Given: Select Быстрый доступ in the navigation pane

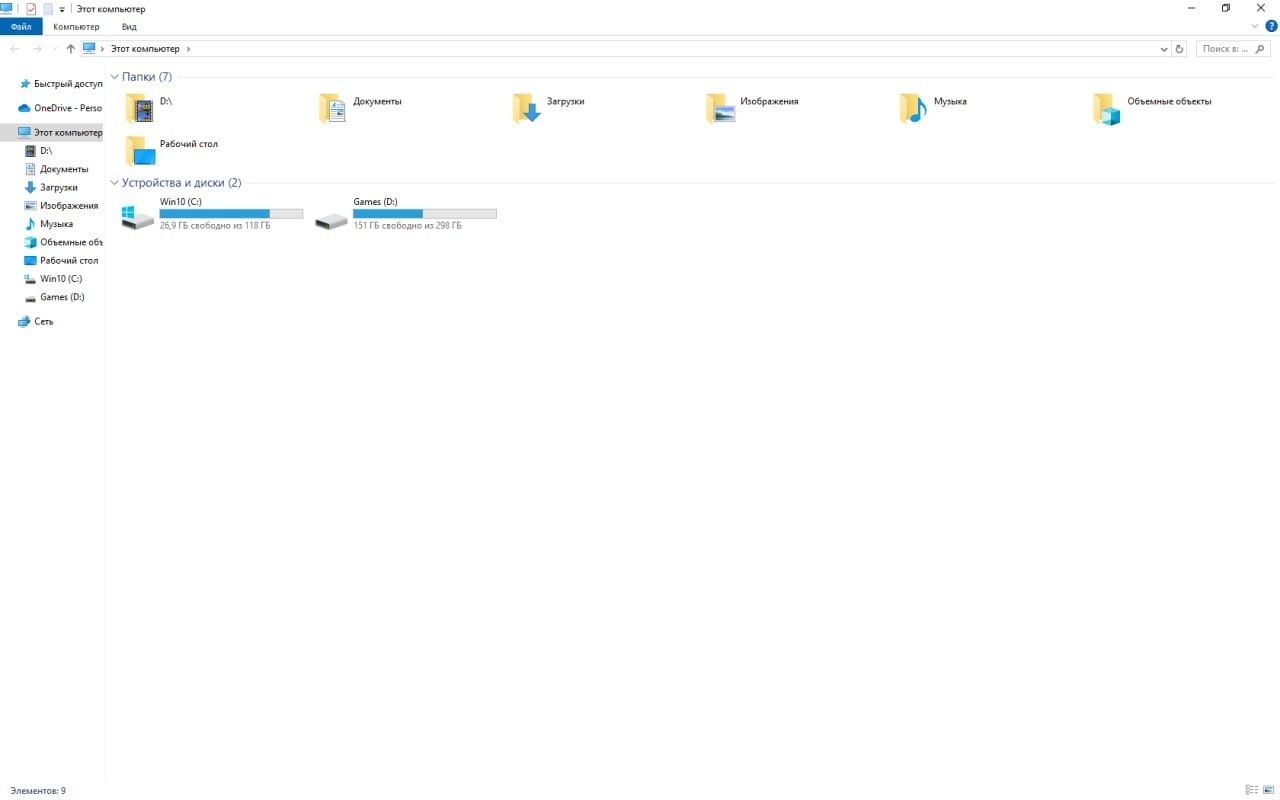Looking at the screenshot, I should (x=60, y=84).
